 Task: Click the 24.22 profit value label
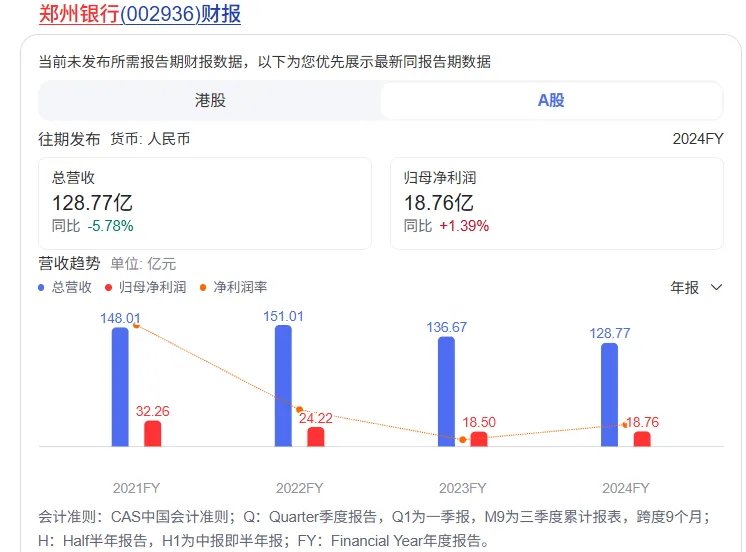(315, 418)
